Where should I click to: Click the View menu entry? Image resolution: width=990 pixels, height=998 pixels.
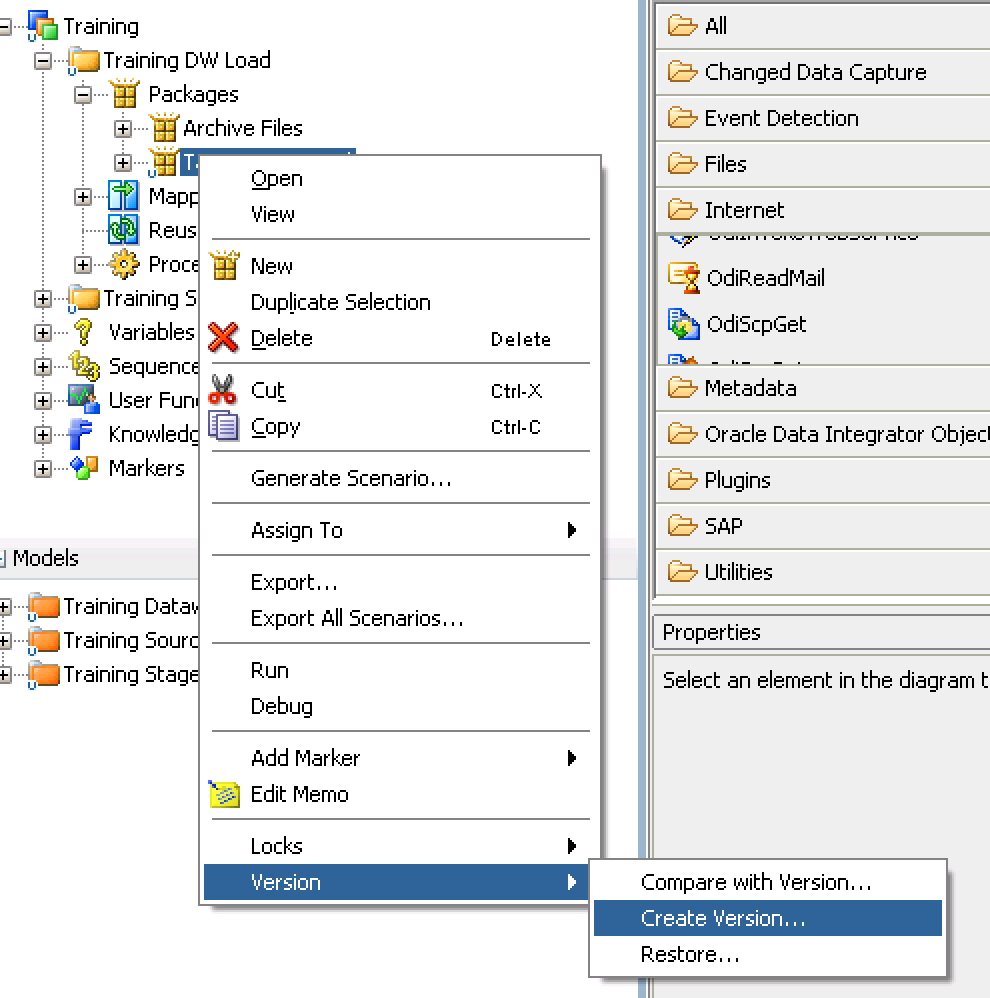point(399,214)
